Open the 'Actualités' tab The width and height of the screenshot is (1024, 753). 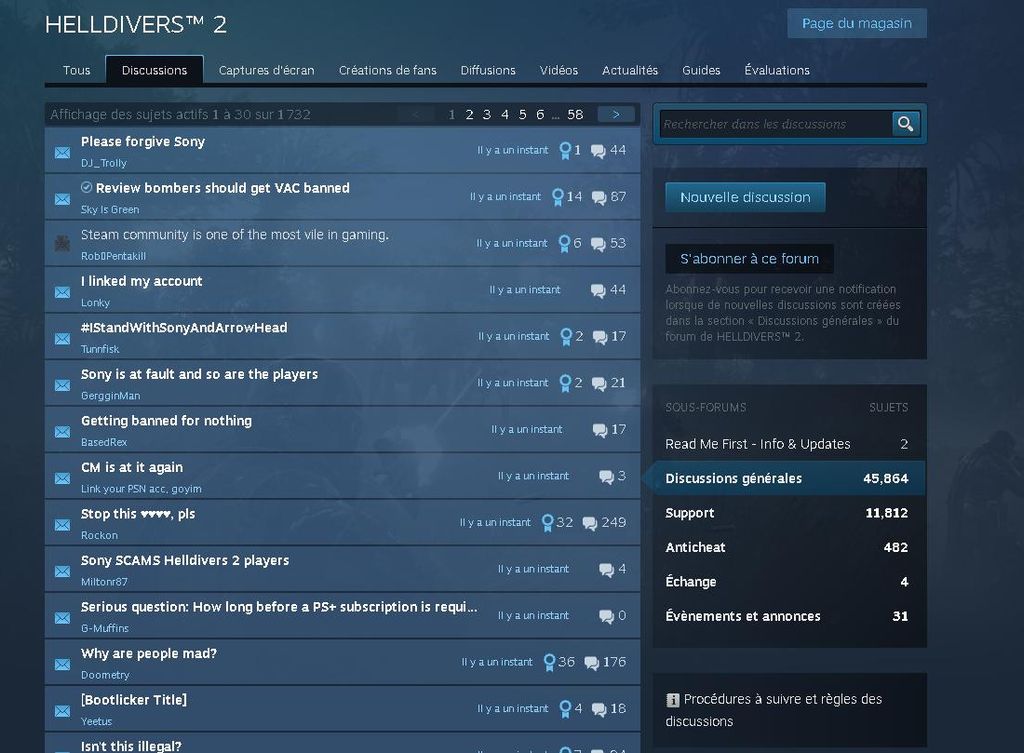[x=630, y=71]
